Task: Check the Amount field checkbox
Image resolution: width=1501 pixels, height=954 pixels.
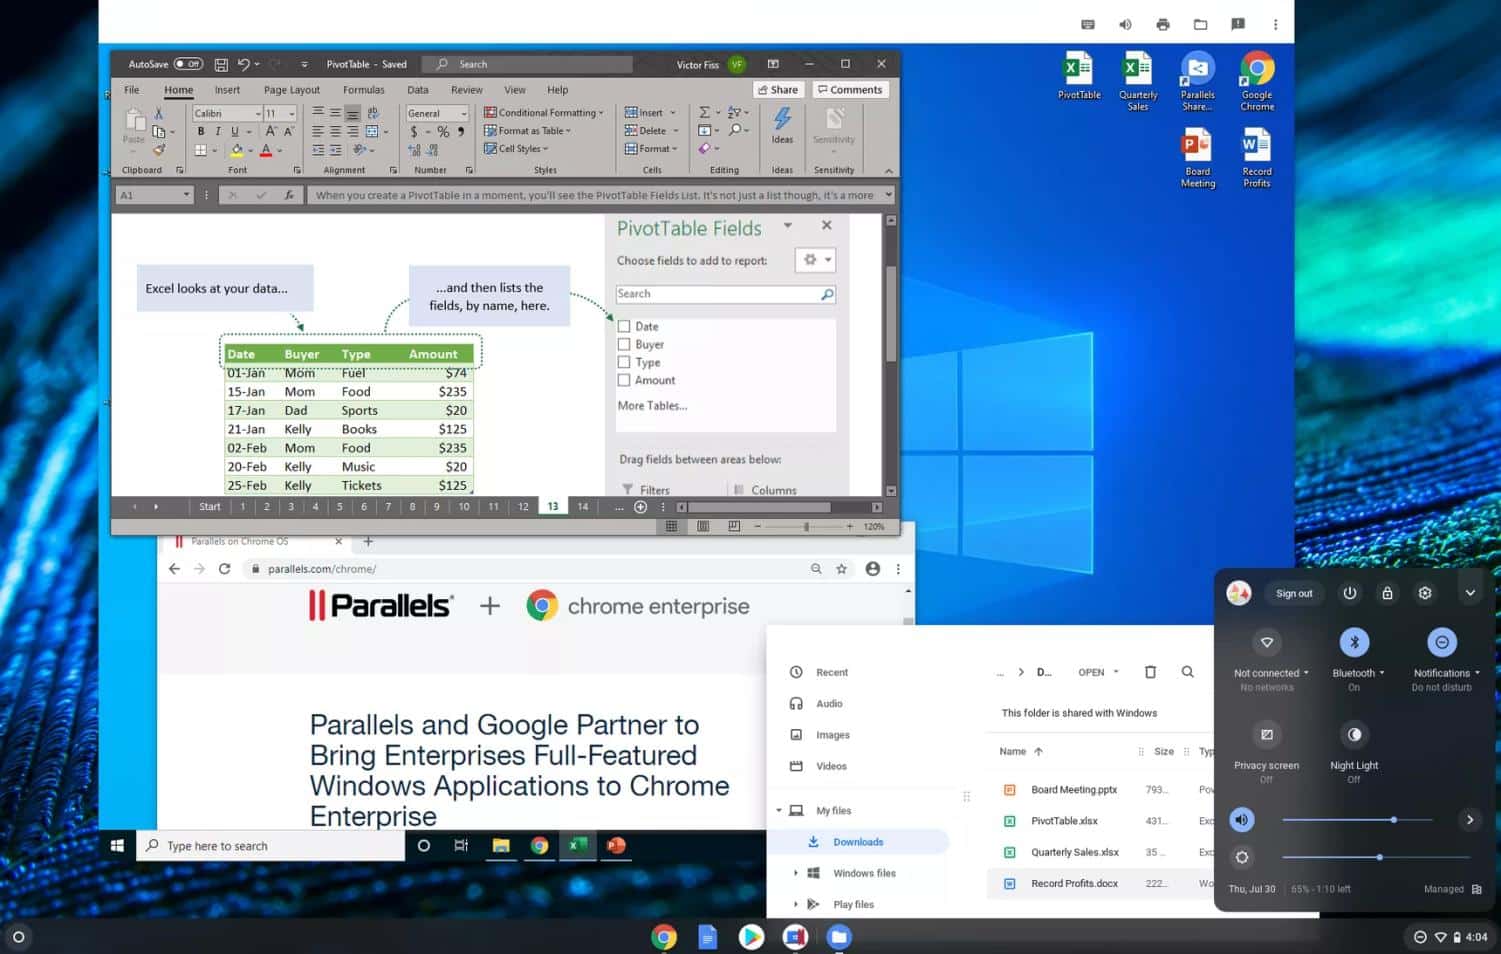Action: click(x=624, y=380)
